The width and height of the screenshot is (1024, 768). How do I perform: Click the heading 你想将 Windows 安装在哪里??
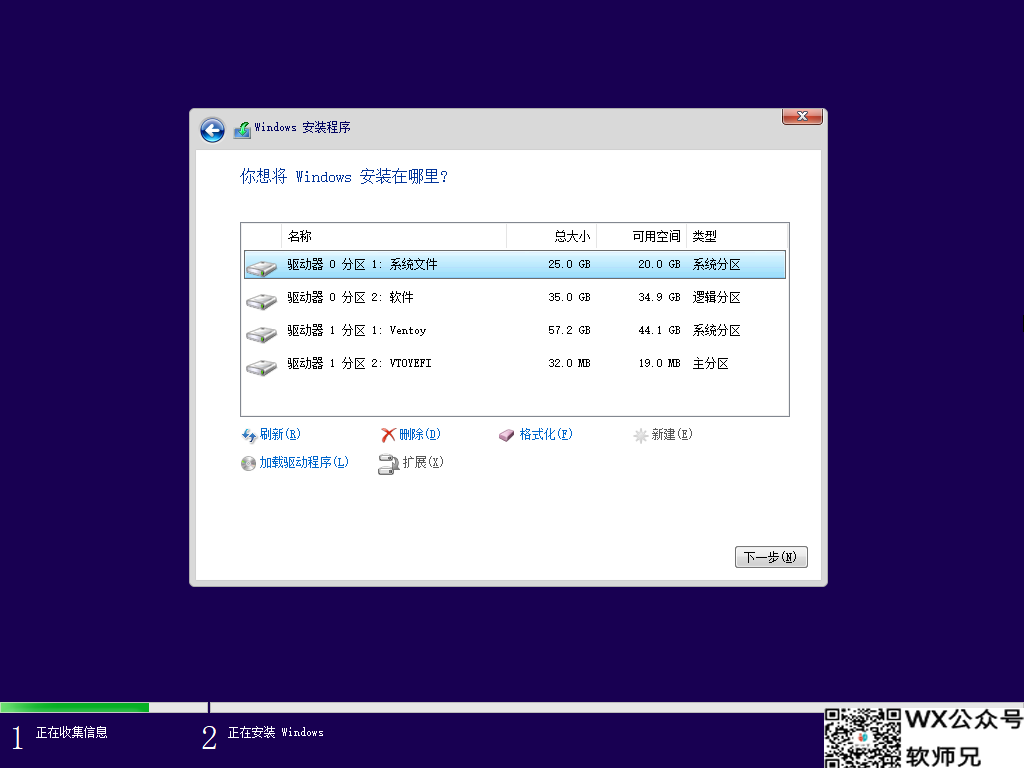coord(344,176)
